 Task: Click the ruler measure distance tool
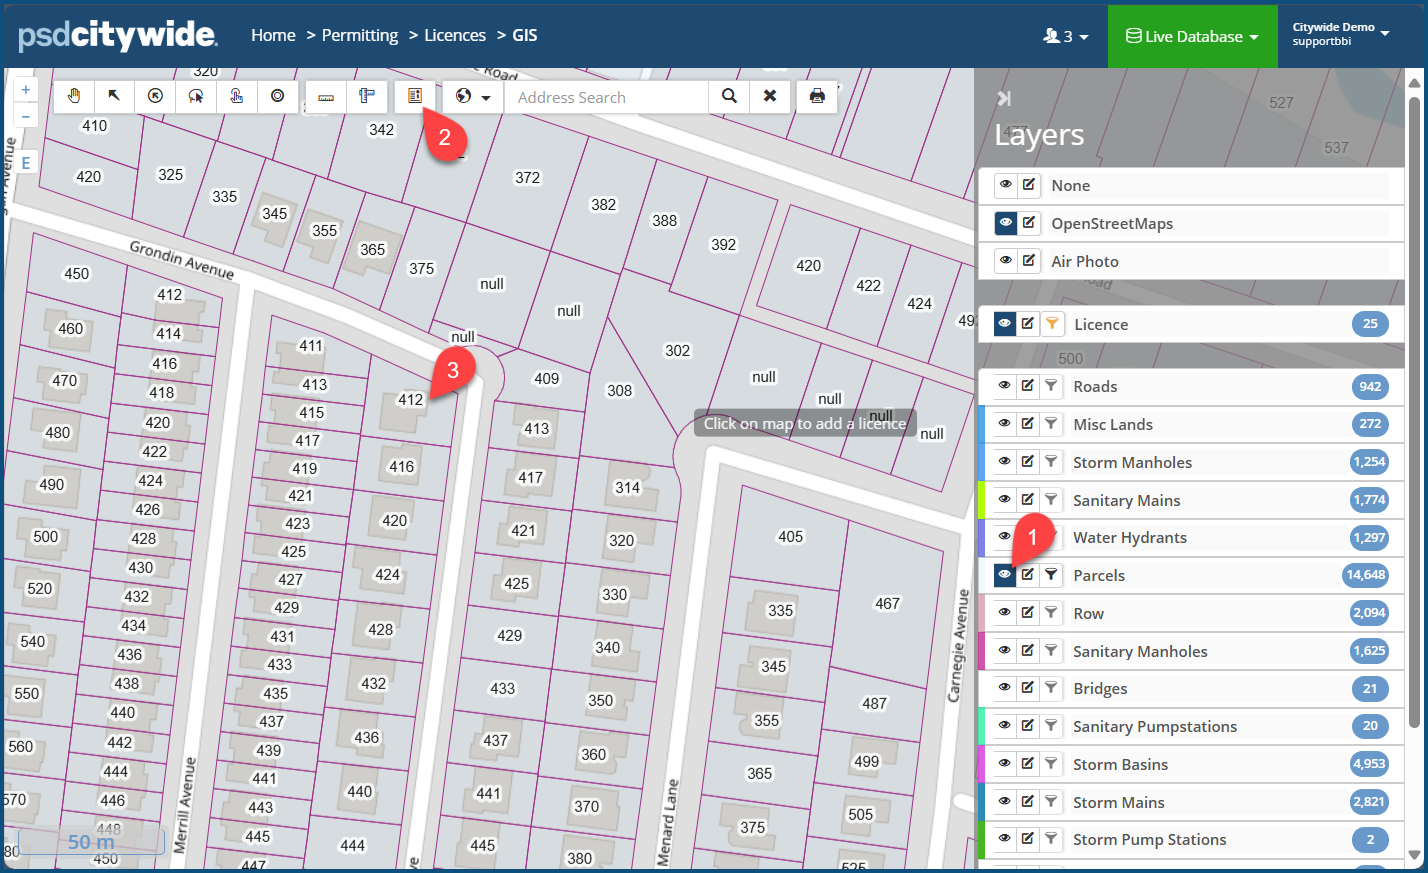[326, 97]
